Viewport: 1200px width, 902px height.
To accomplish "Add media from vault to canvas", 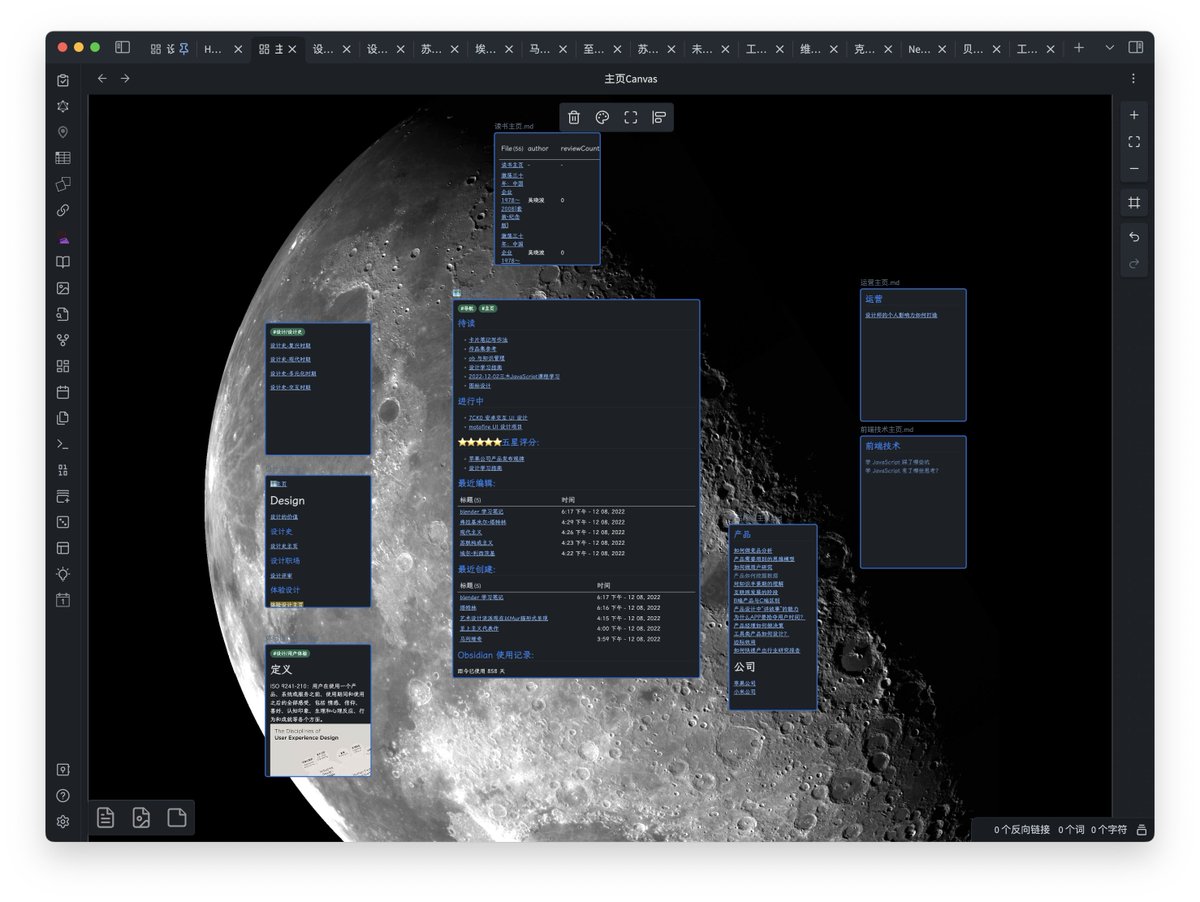I will (177, 818).
